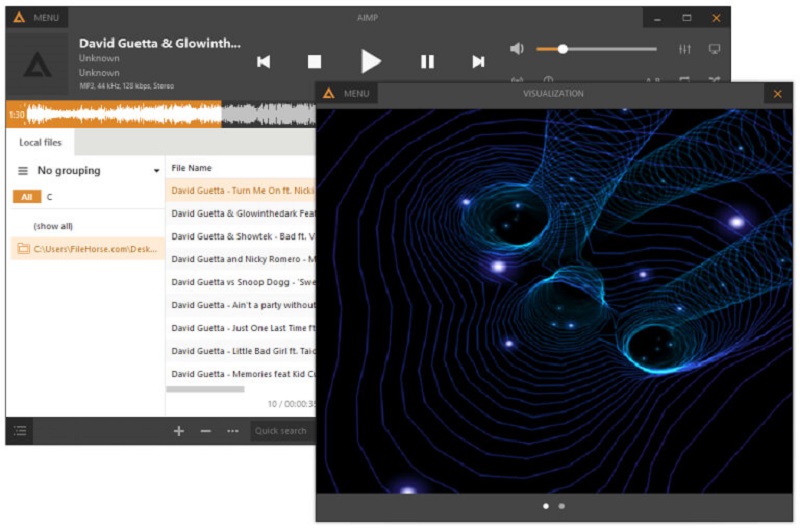Mute audio via the speaker icon
Viewport: 800px width, 528px height.
516,49
